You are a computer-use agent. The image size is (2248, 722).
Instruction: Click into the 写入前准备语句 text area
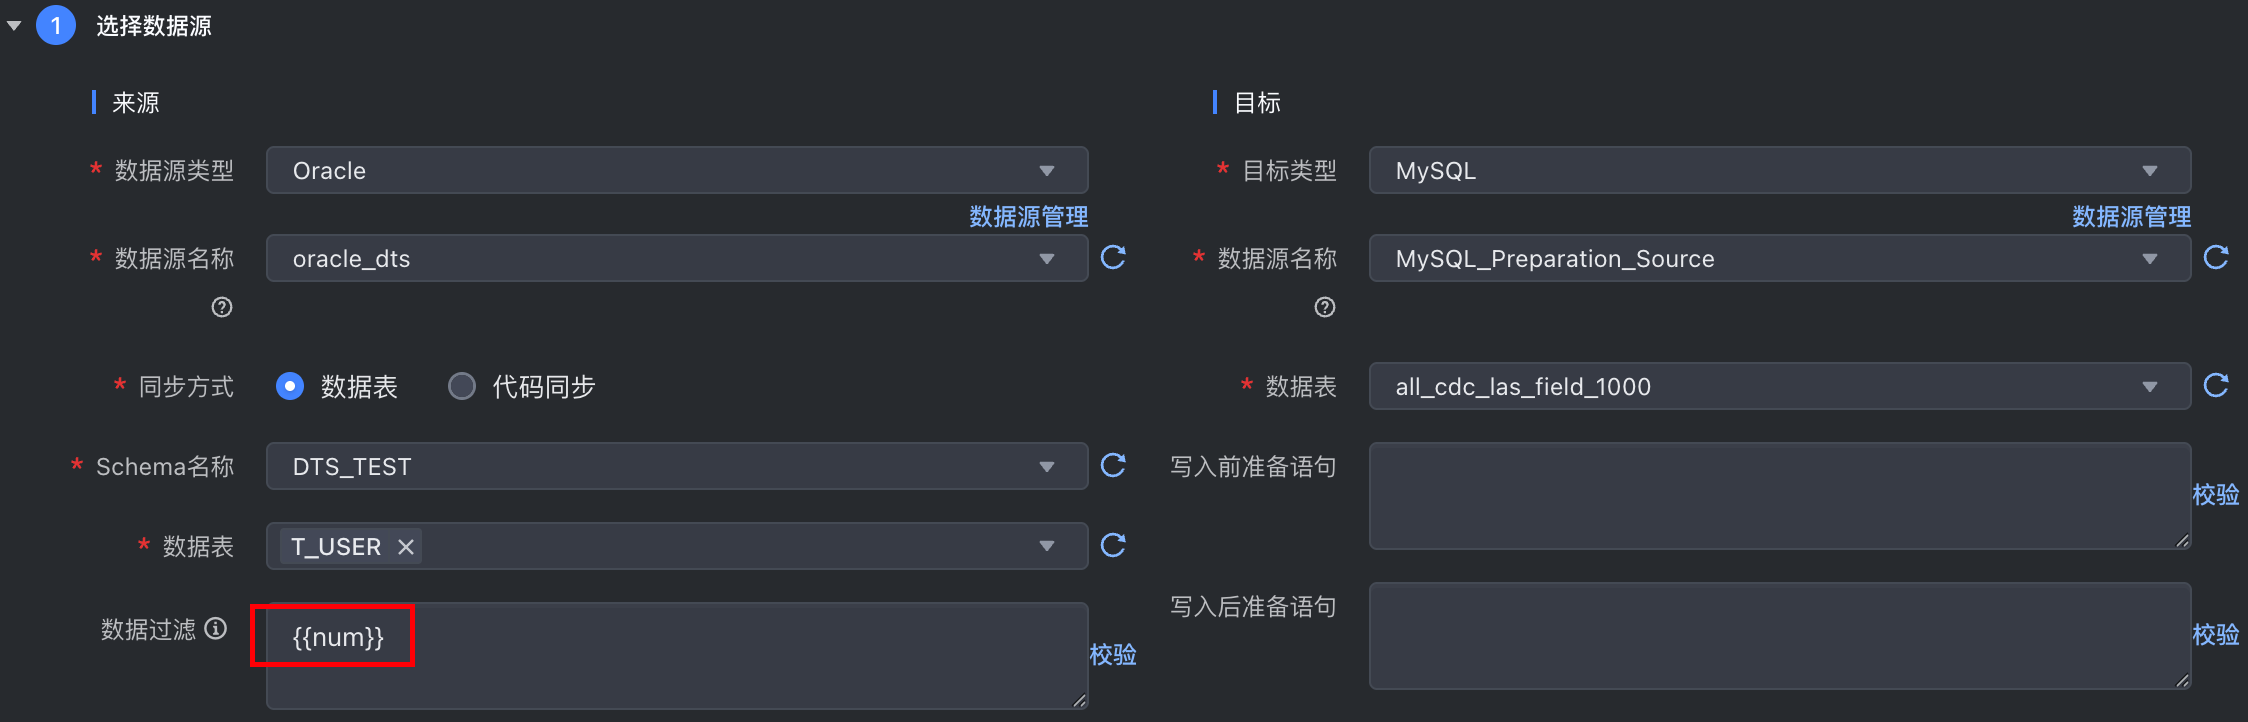(x=1779, y=496)
